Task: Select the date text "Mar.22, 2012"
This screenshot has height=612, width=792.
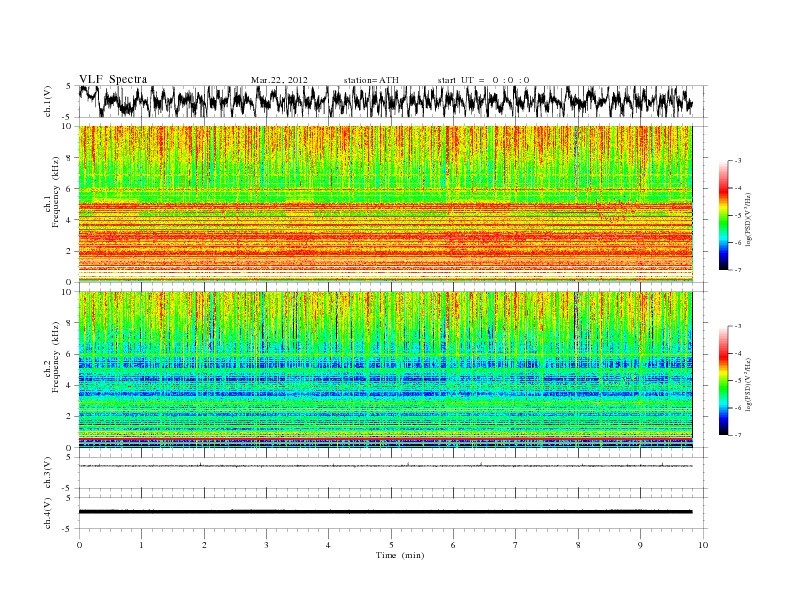Action: (x=279, y=80)
